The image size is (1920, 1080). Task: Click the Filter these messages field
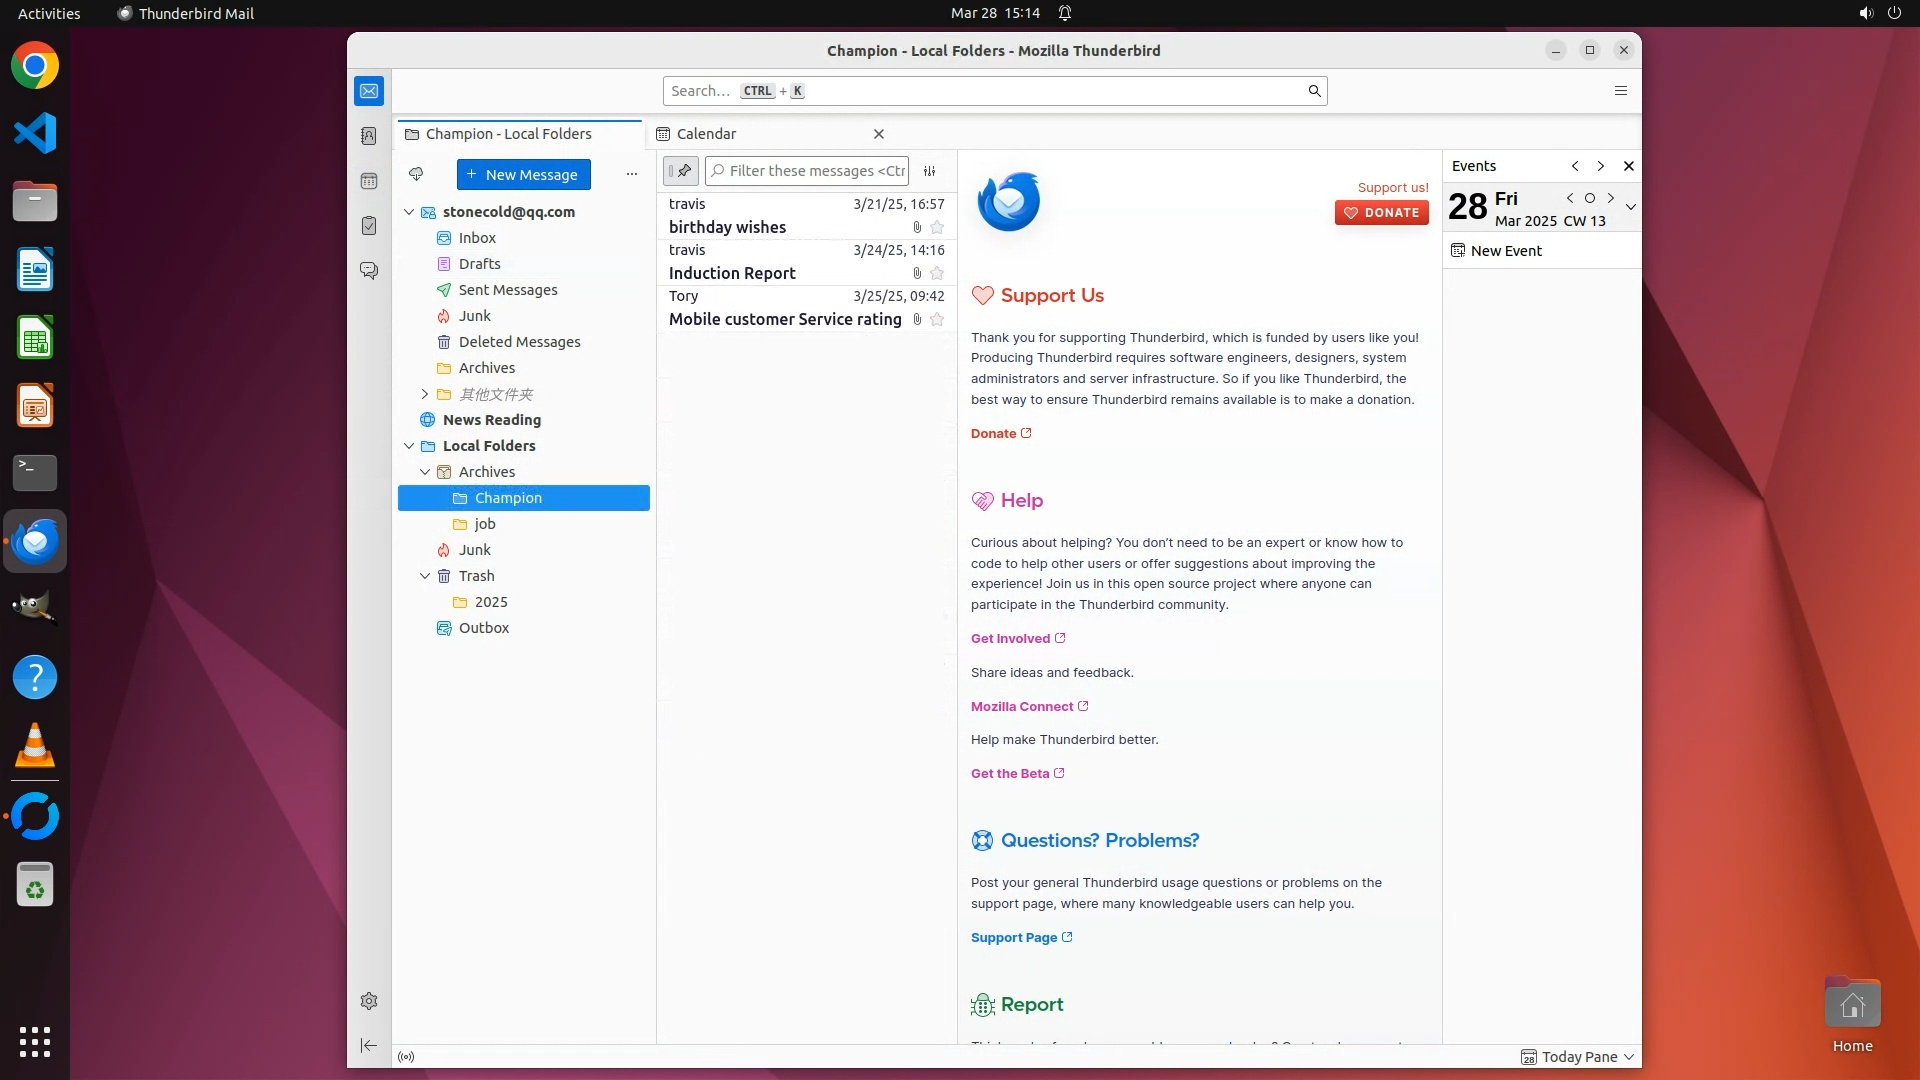(x=815, y=171)
